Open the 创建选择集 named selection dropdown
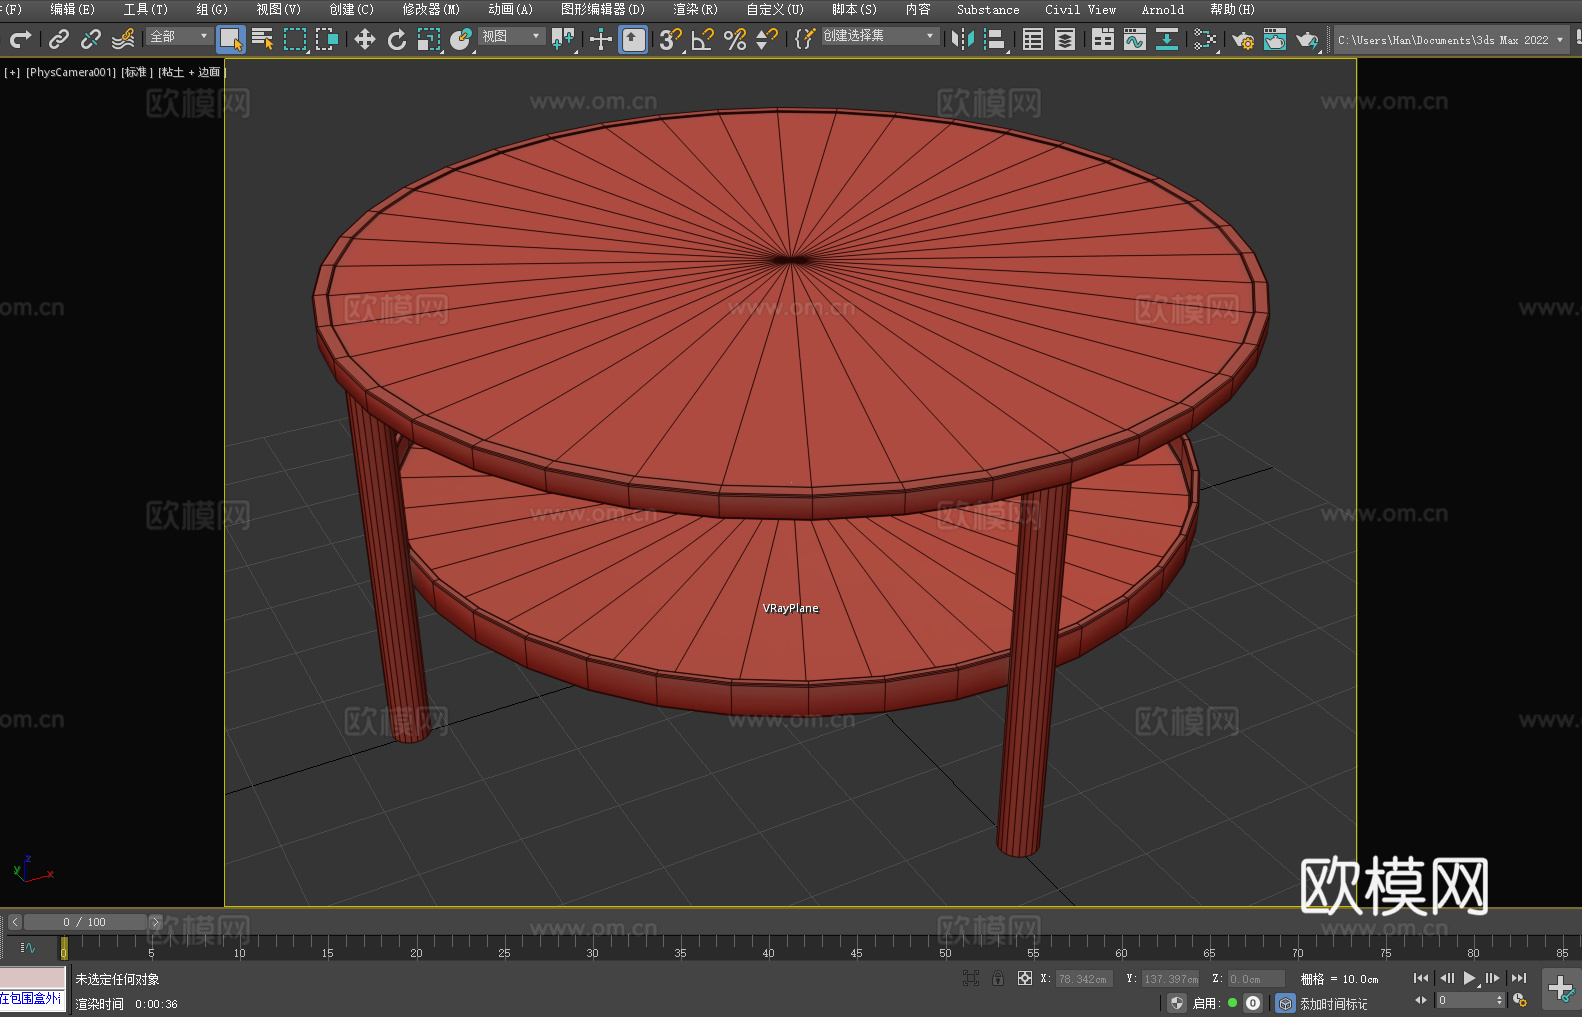1582x1017 pixels. tap(880, 37)
